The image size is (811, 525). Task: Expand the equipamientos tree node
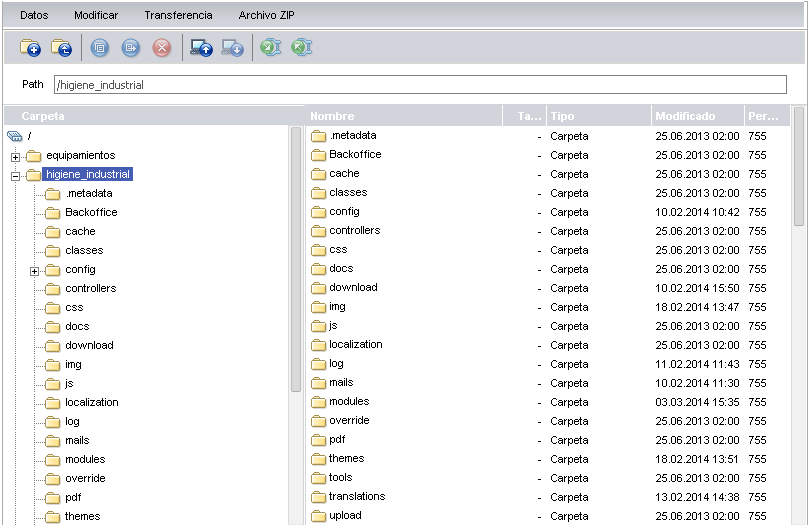[16, 157]
